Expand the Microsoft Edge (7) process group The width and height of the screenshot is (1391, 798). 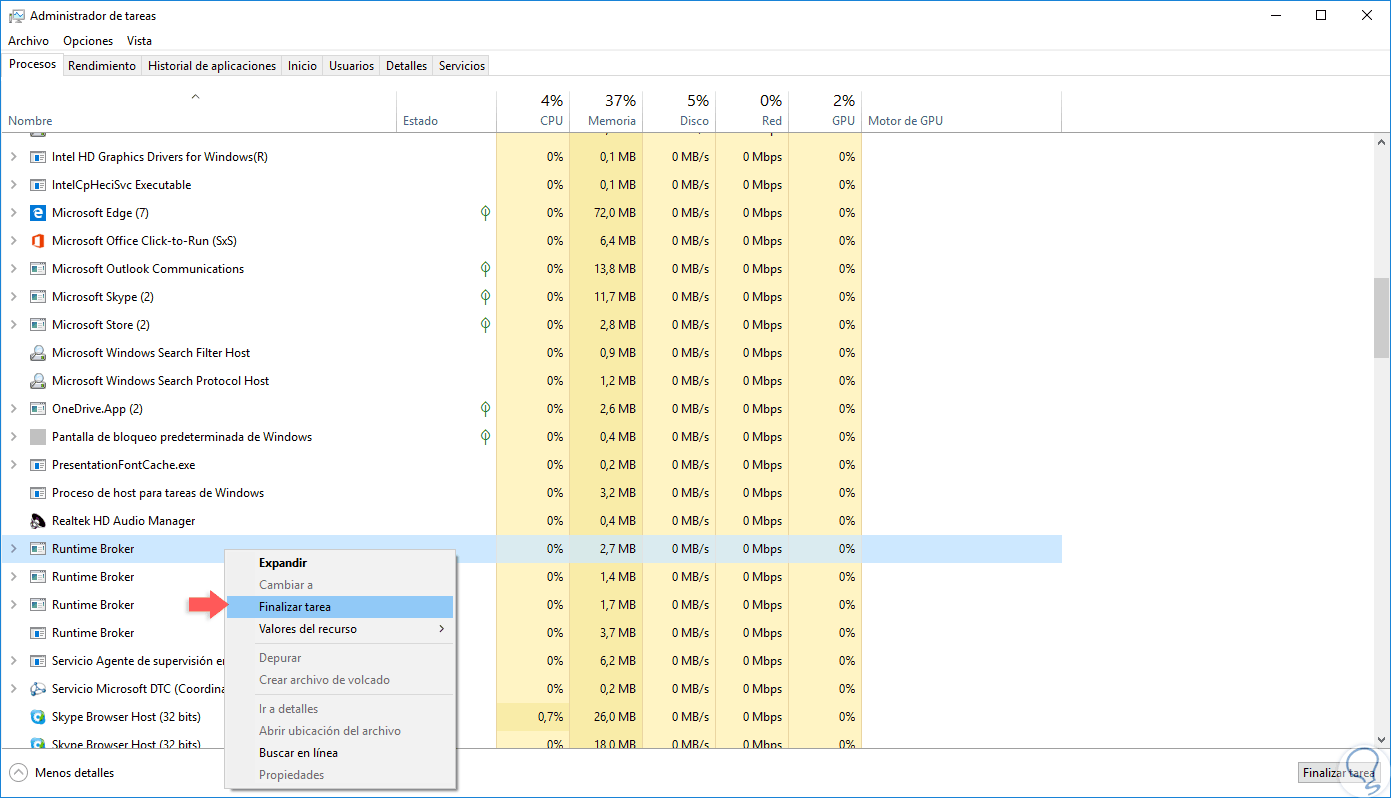(x=13, y=213)
